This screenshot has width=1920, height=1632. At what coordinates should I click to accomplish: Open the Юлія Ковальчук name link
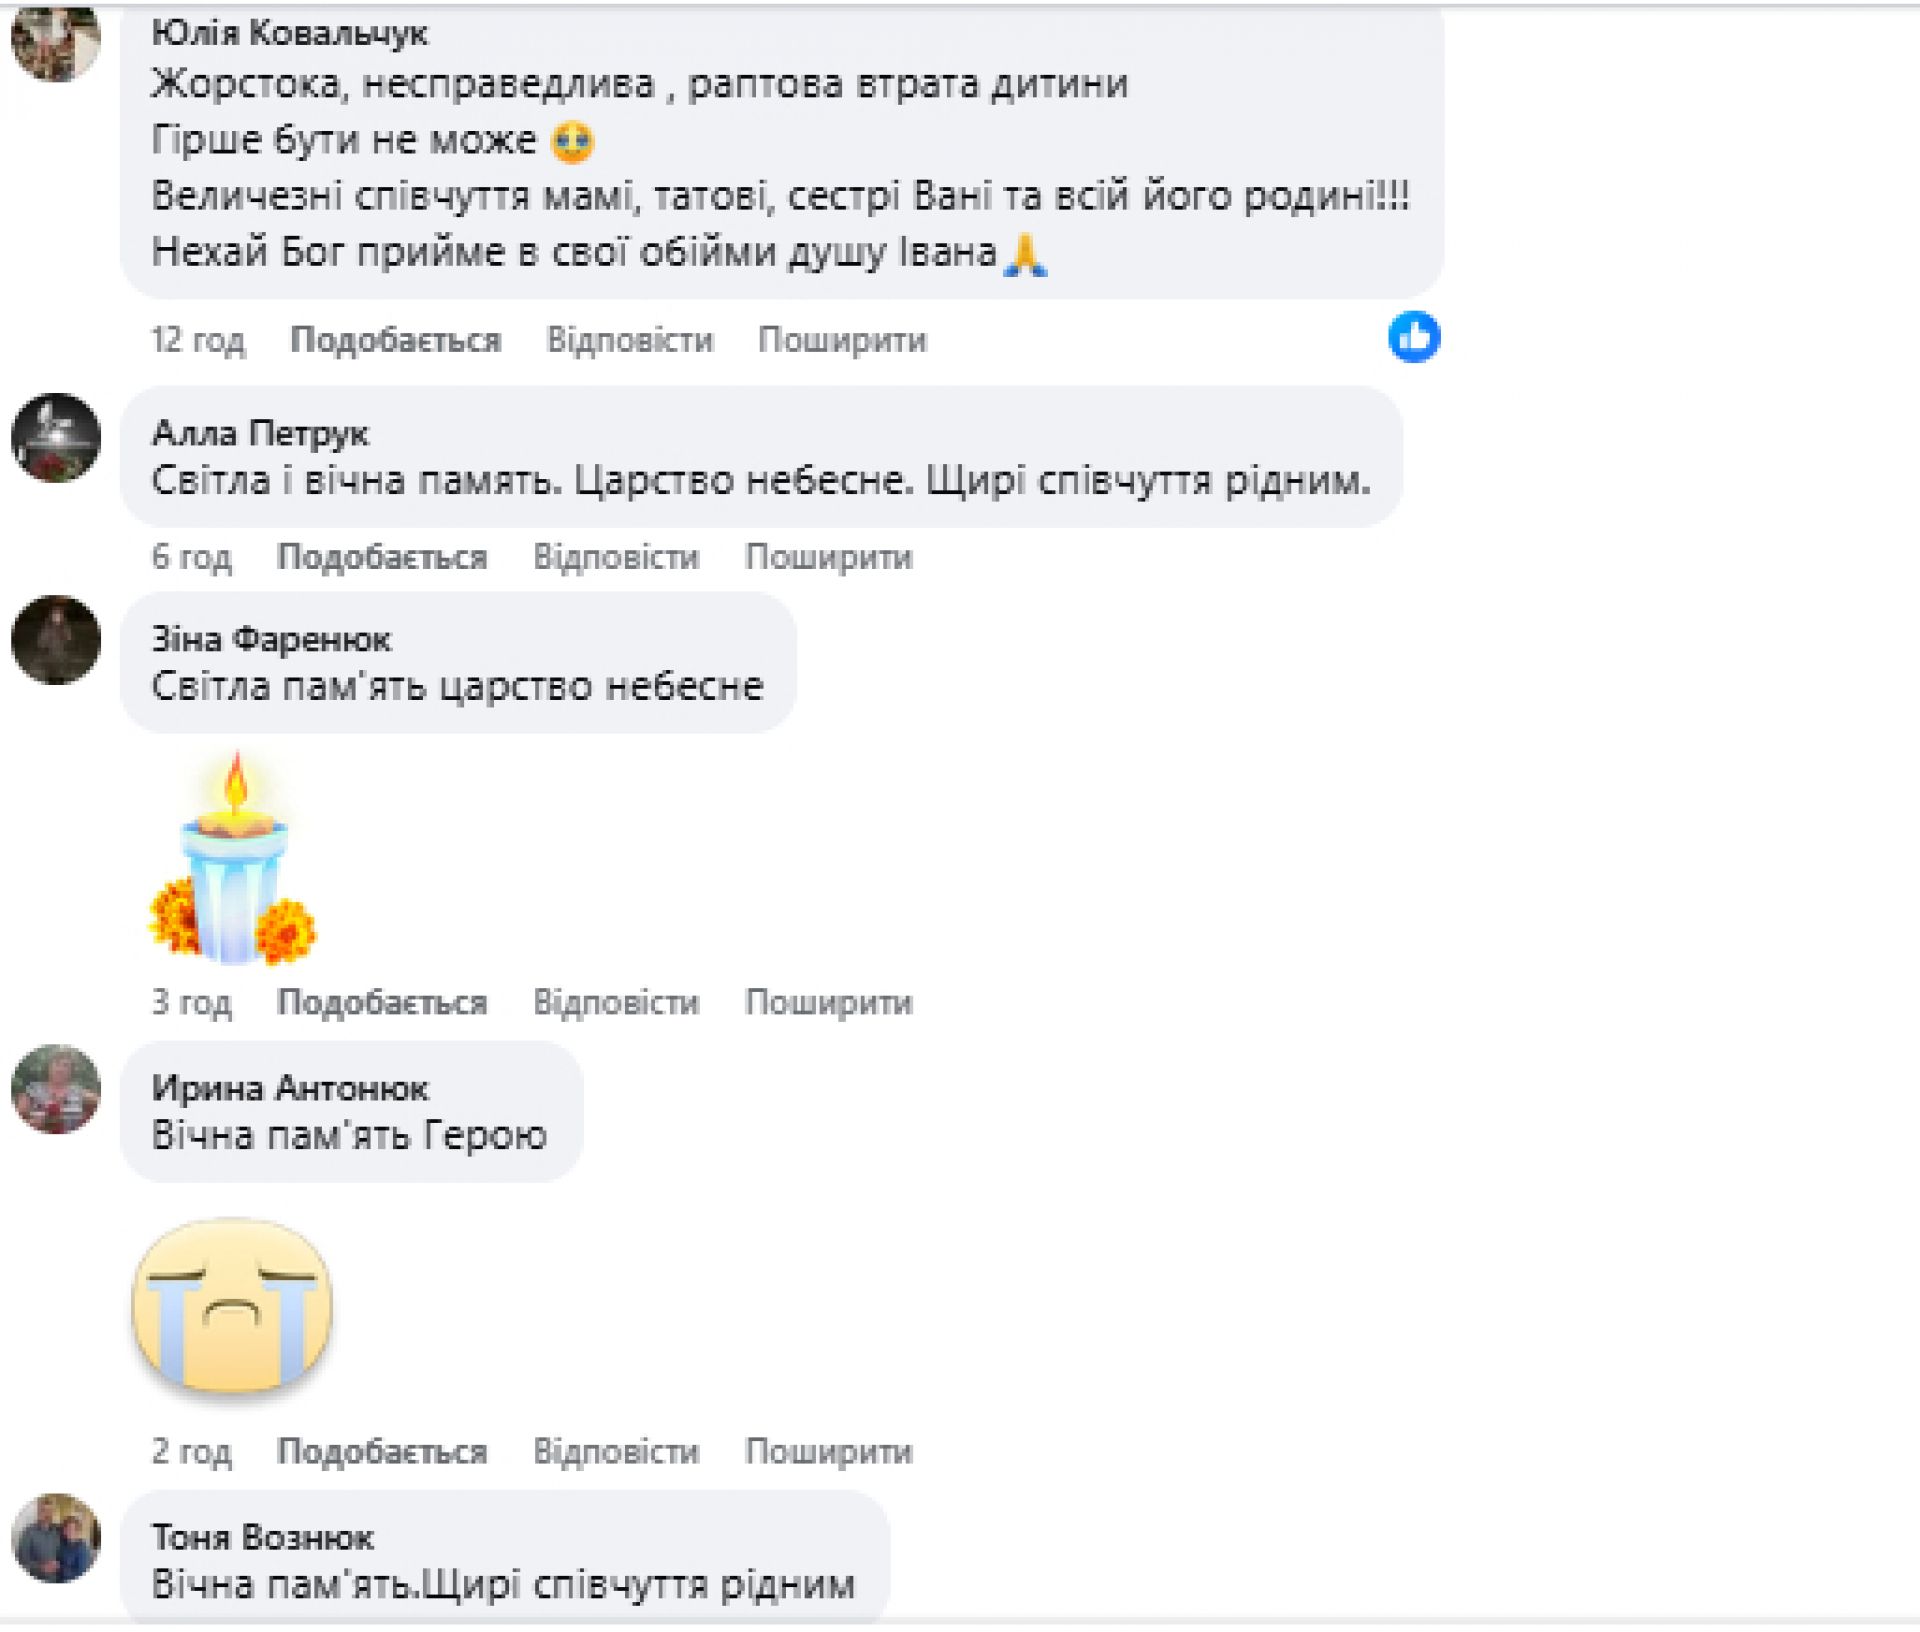[290, 33]
